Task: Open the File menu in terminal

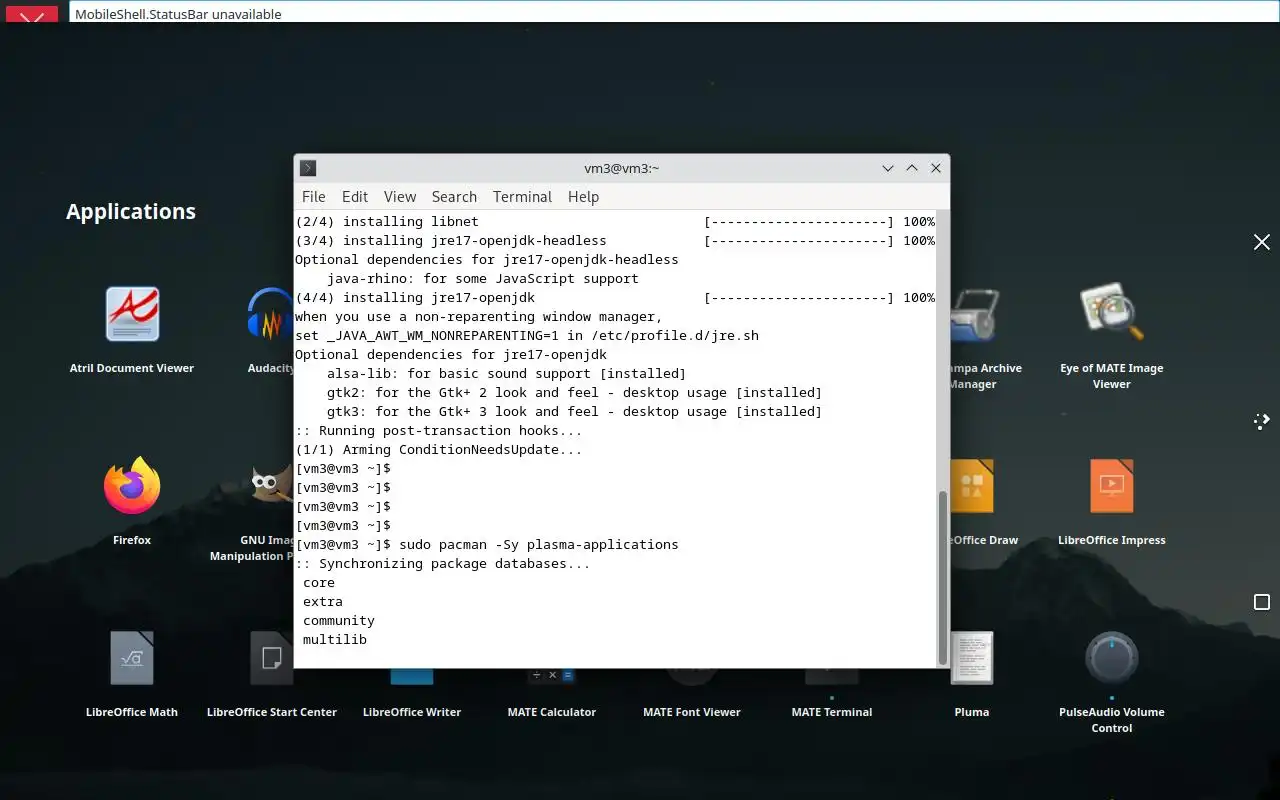Action: coord(313,197)
